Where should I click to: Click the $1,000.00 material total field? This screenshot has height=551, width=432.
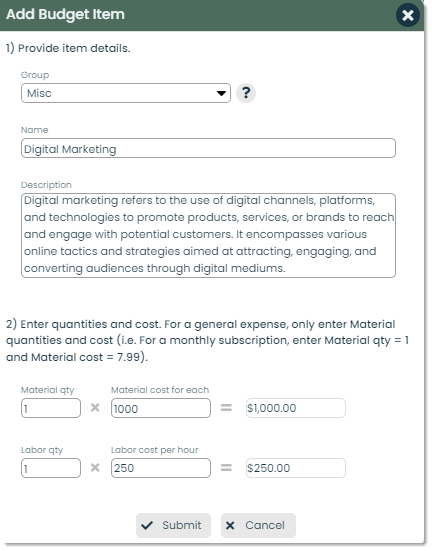pos(296,408)
